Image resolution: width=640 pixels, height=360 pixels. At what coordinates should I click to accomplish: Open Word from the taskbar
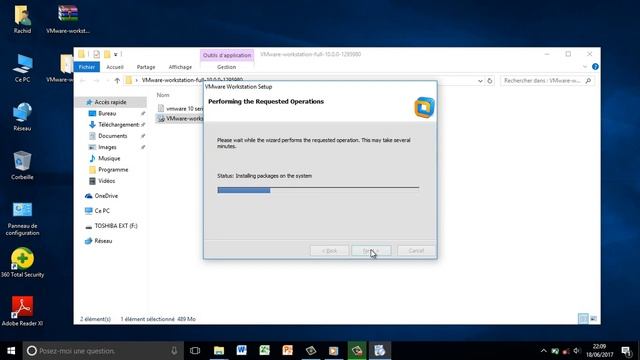point(242,351)
